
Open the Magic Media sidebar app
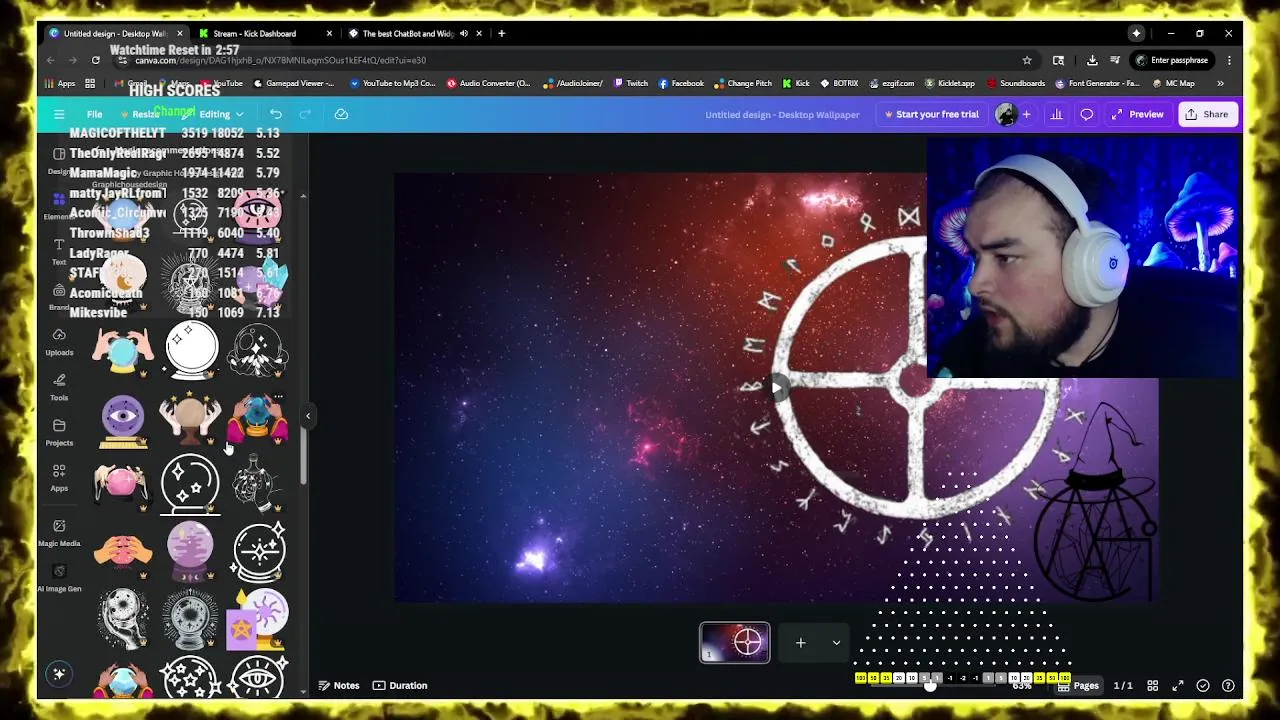click(59, 532)
